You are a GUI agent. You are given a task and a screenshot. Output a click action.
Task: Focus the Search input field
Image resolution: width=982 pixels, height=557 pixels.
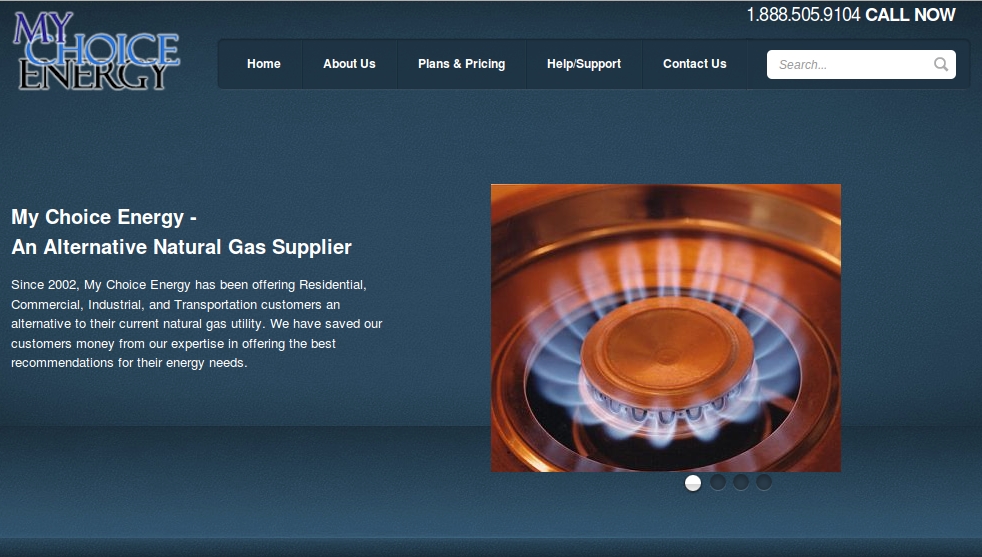click(x=861, y=65)
